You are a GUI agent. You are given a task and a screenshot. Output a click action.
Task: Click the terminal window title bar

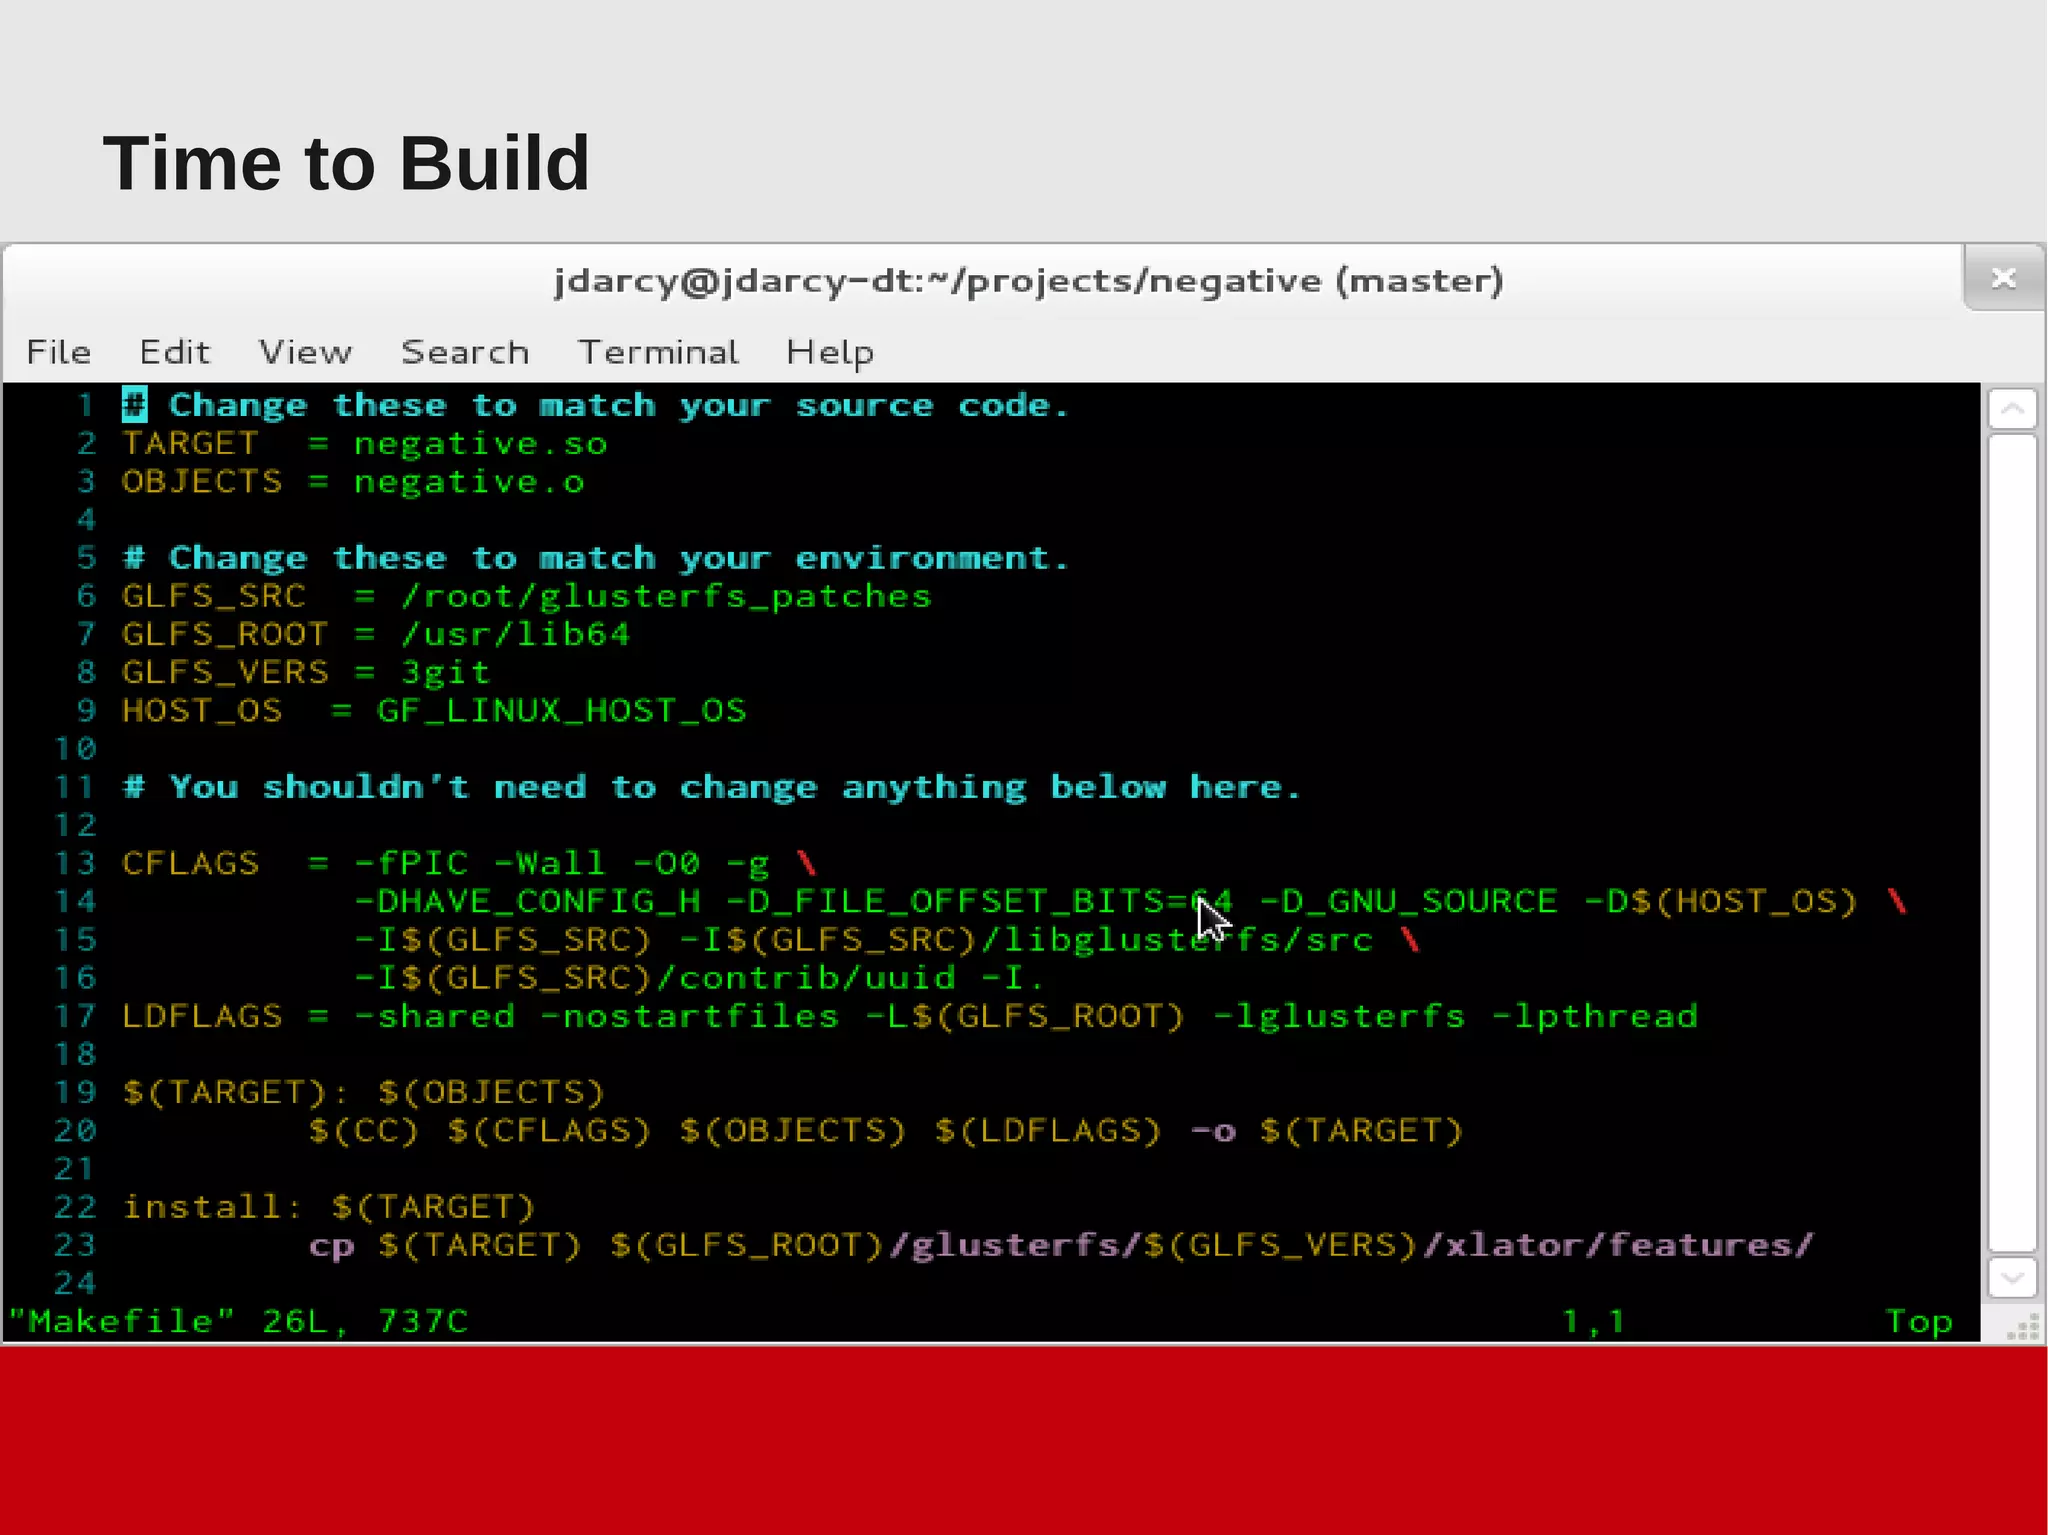tap(1028, 281)
